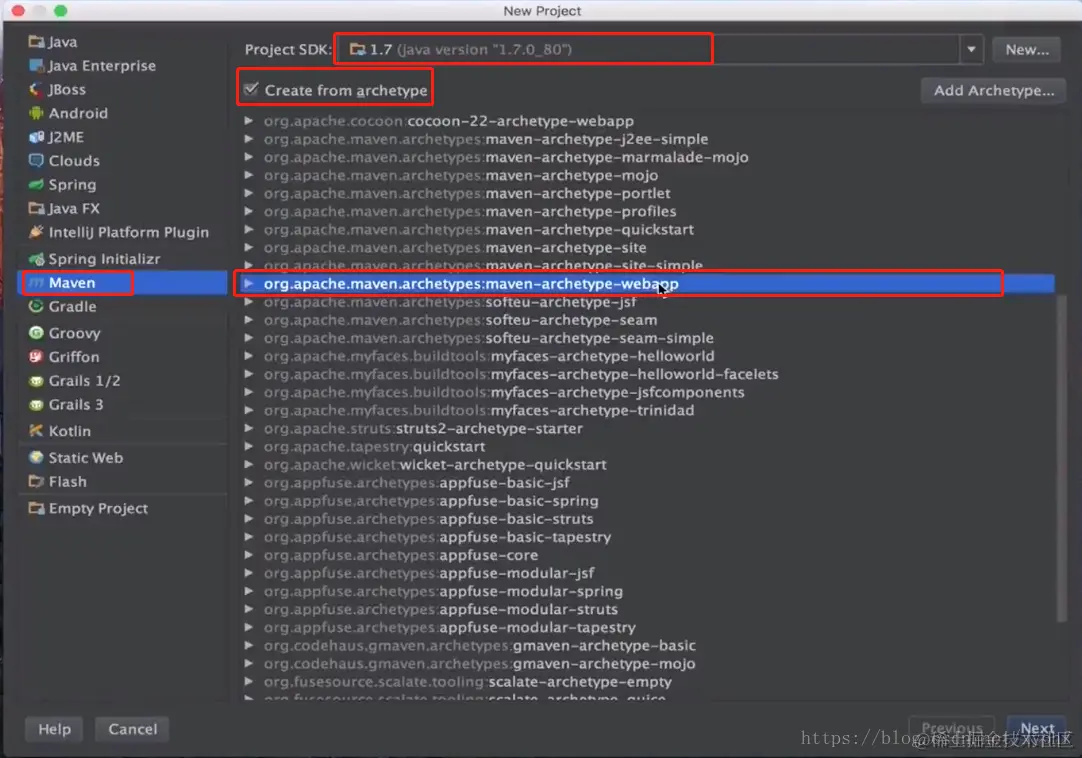
Task: Expand softeu-archetype-seam node
Action: pos(248,320)
